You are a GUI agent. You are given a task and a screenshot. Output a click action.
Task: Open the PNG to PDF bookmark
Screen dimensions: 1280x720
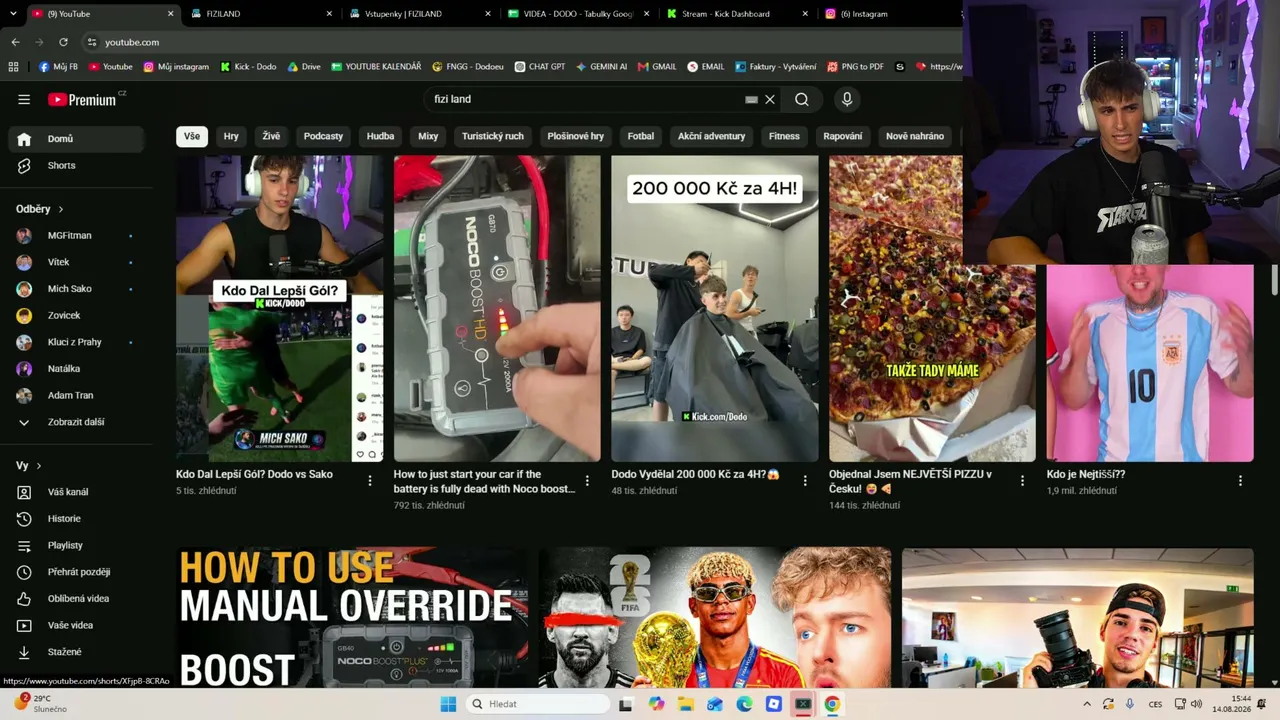[x=855, y=67]
